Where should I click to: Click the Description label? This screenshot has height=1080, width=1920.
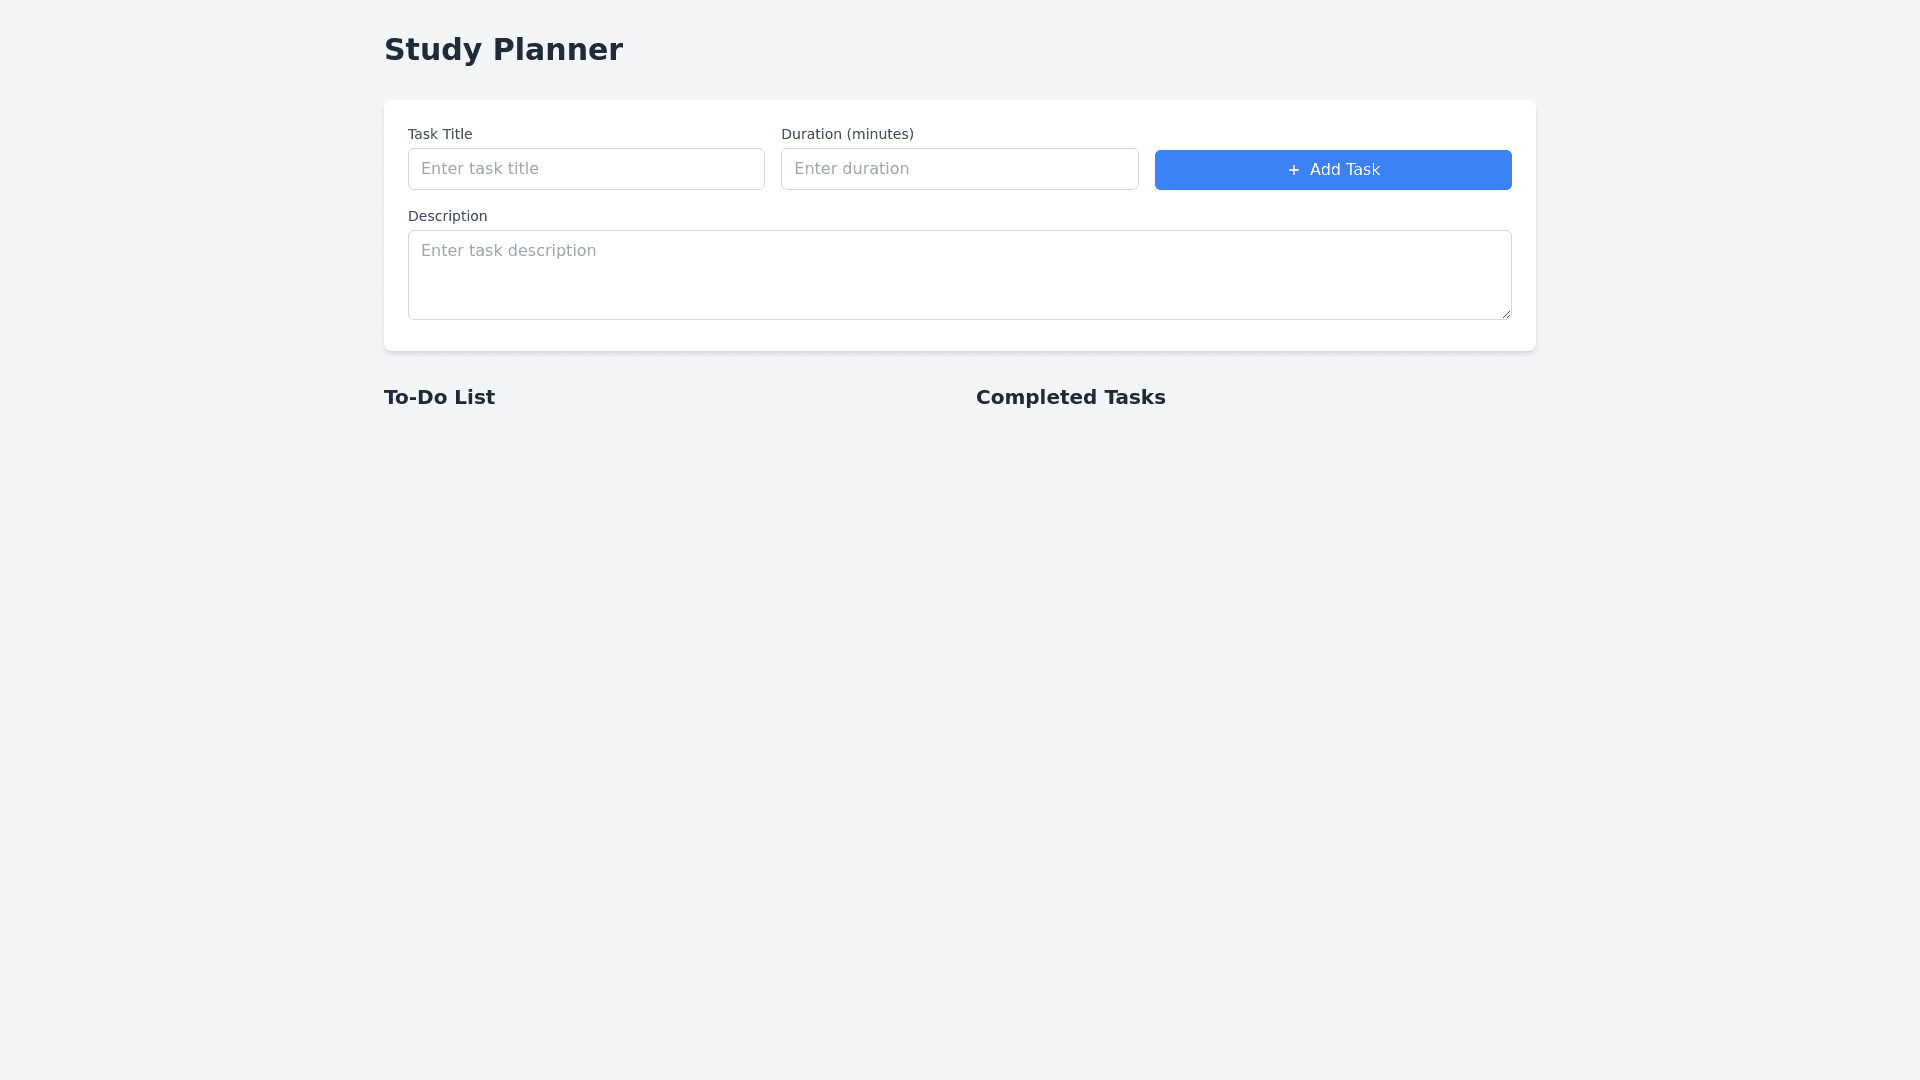[447, 216]
